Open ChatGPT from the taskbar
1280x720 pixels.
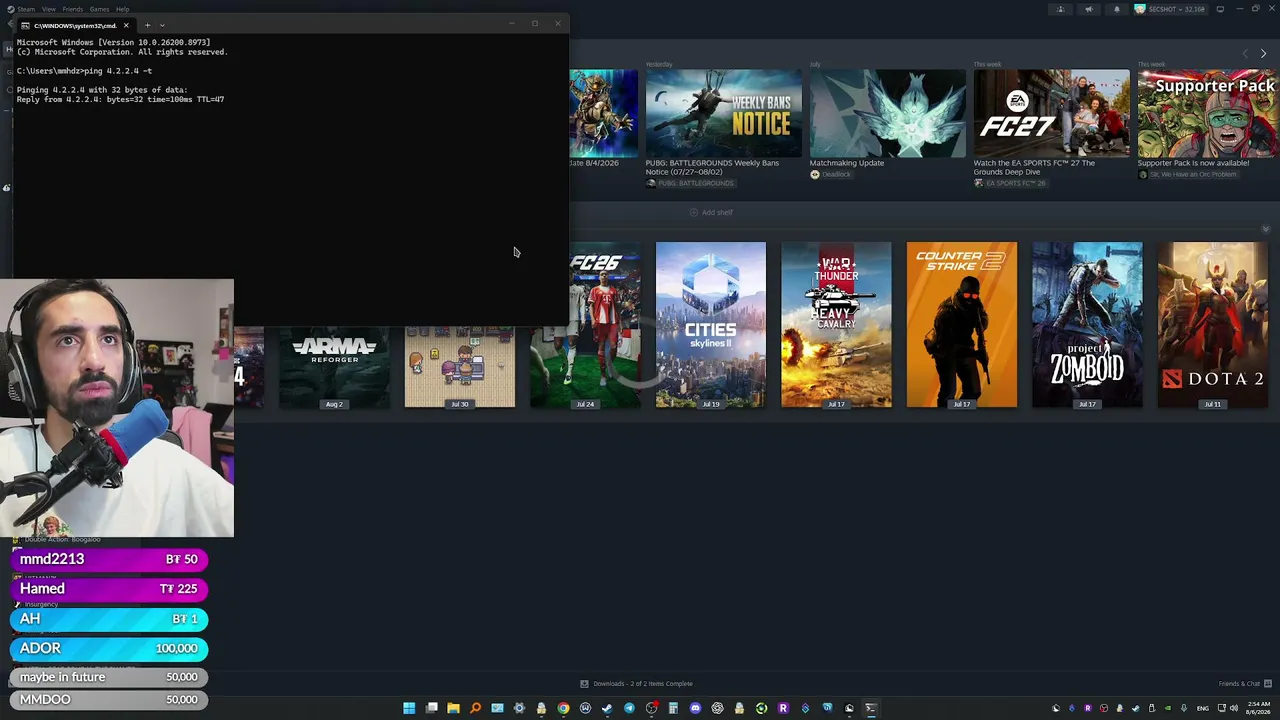717,708
